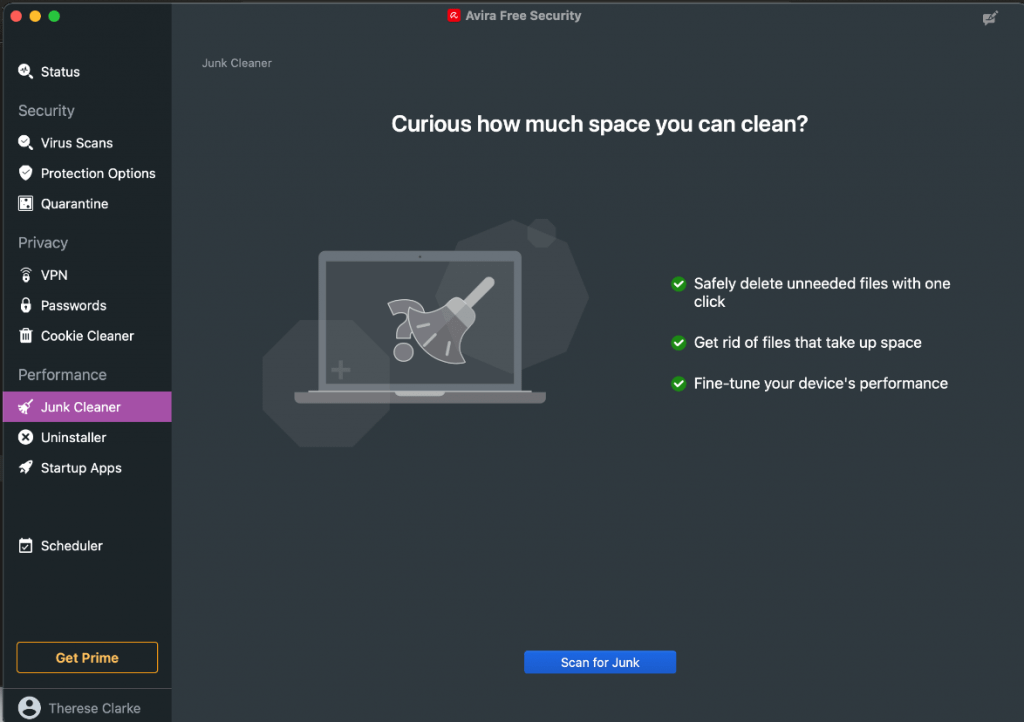Viewport: 1024px width, 722px height.
Task: Click 'Get rid of files' text
Action: (x=807, y=342)
